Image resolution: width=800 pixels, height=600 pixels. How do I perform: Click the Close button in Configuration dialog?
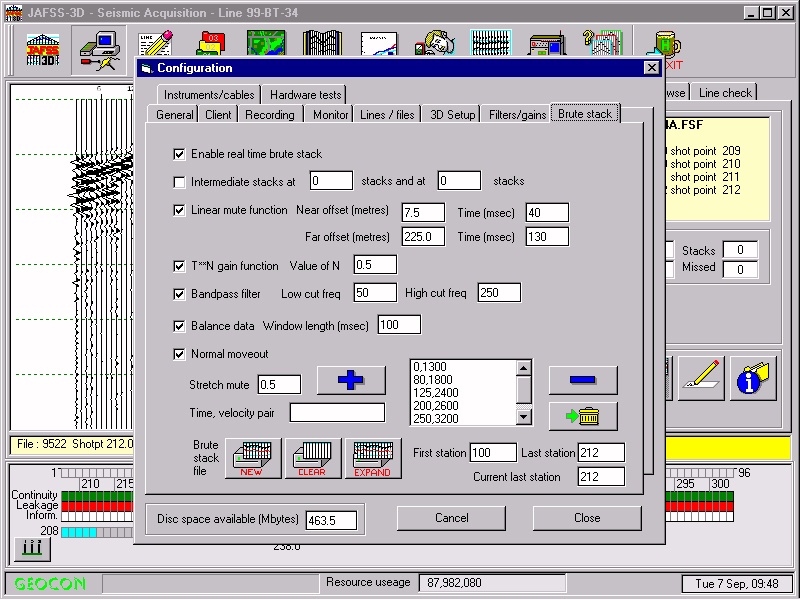587,518
